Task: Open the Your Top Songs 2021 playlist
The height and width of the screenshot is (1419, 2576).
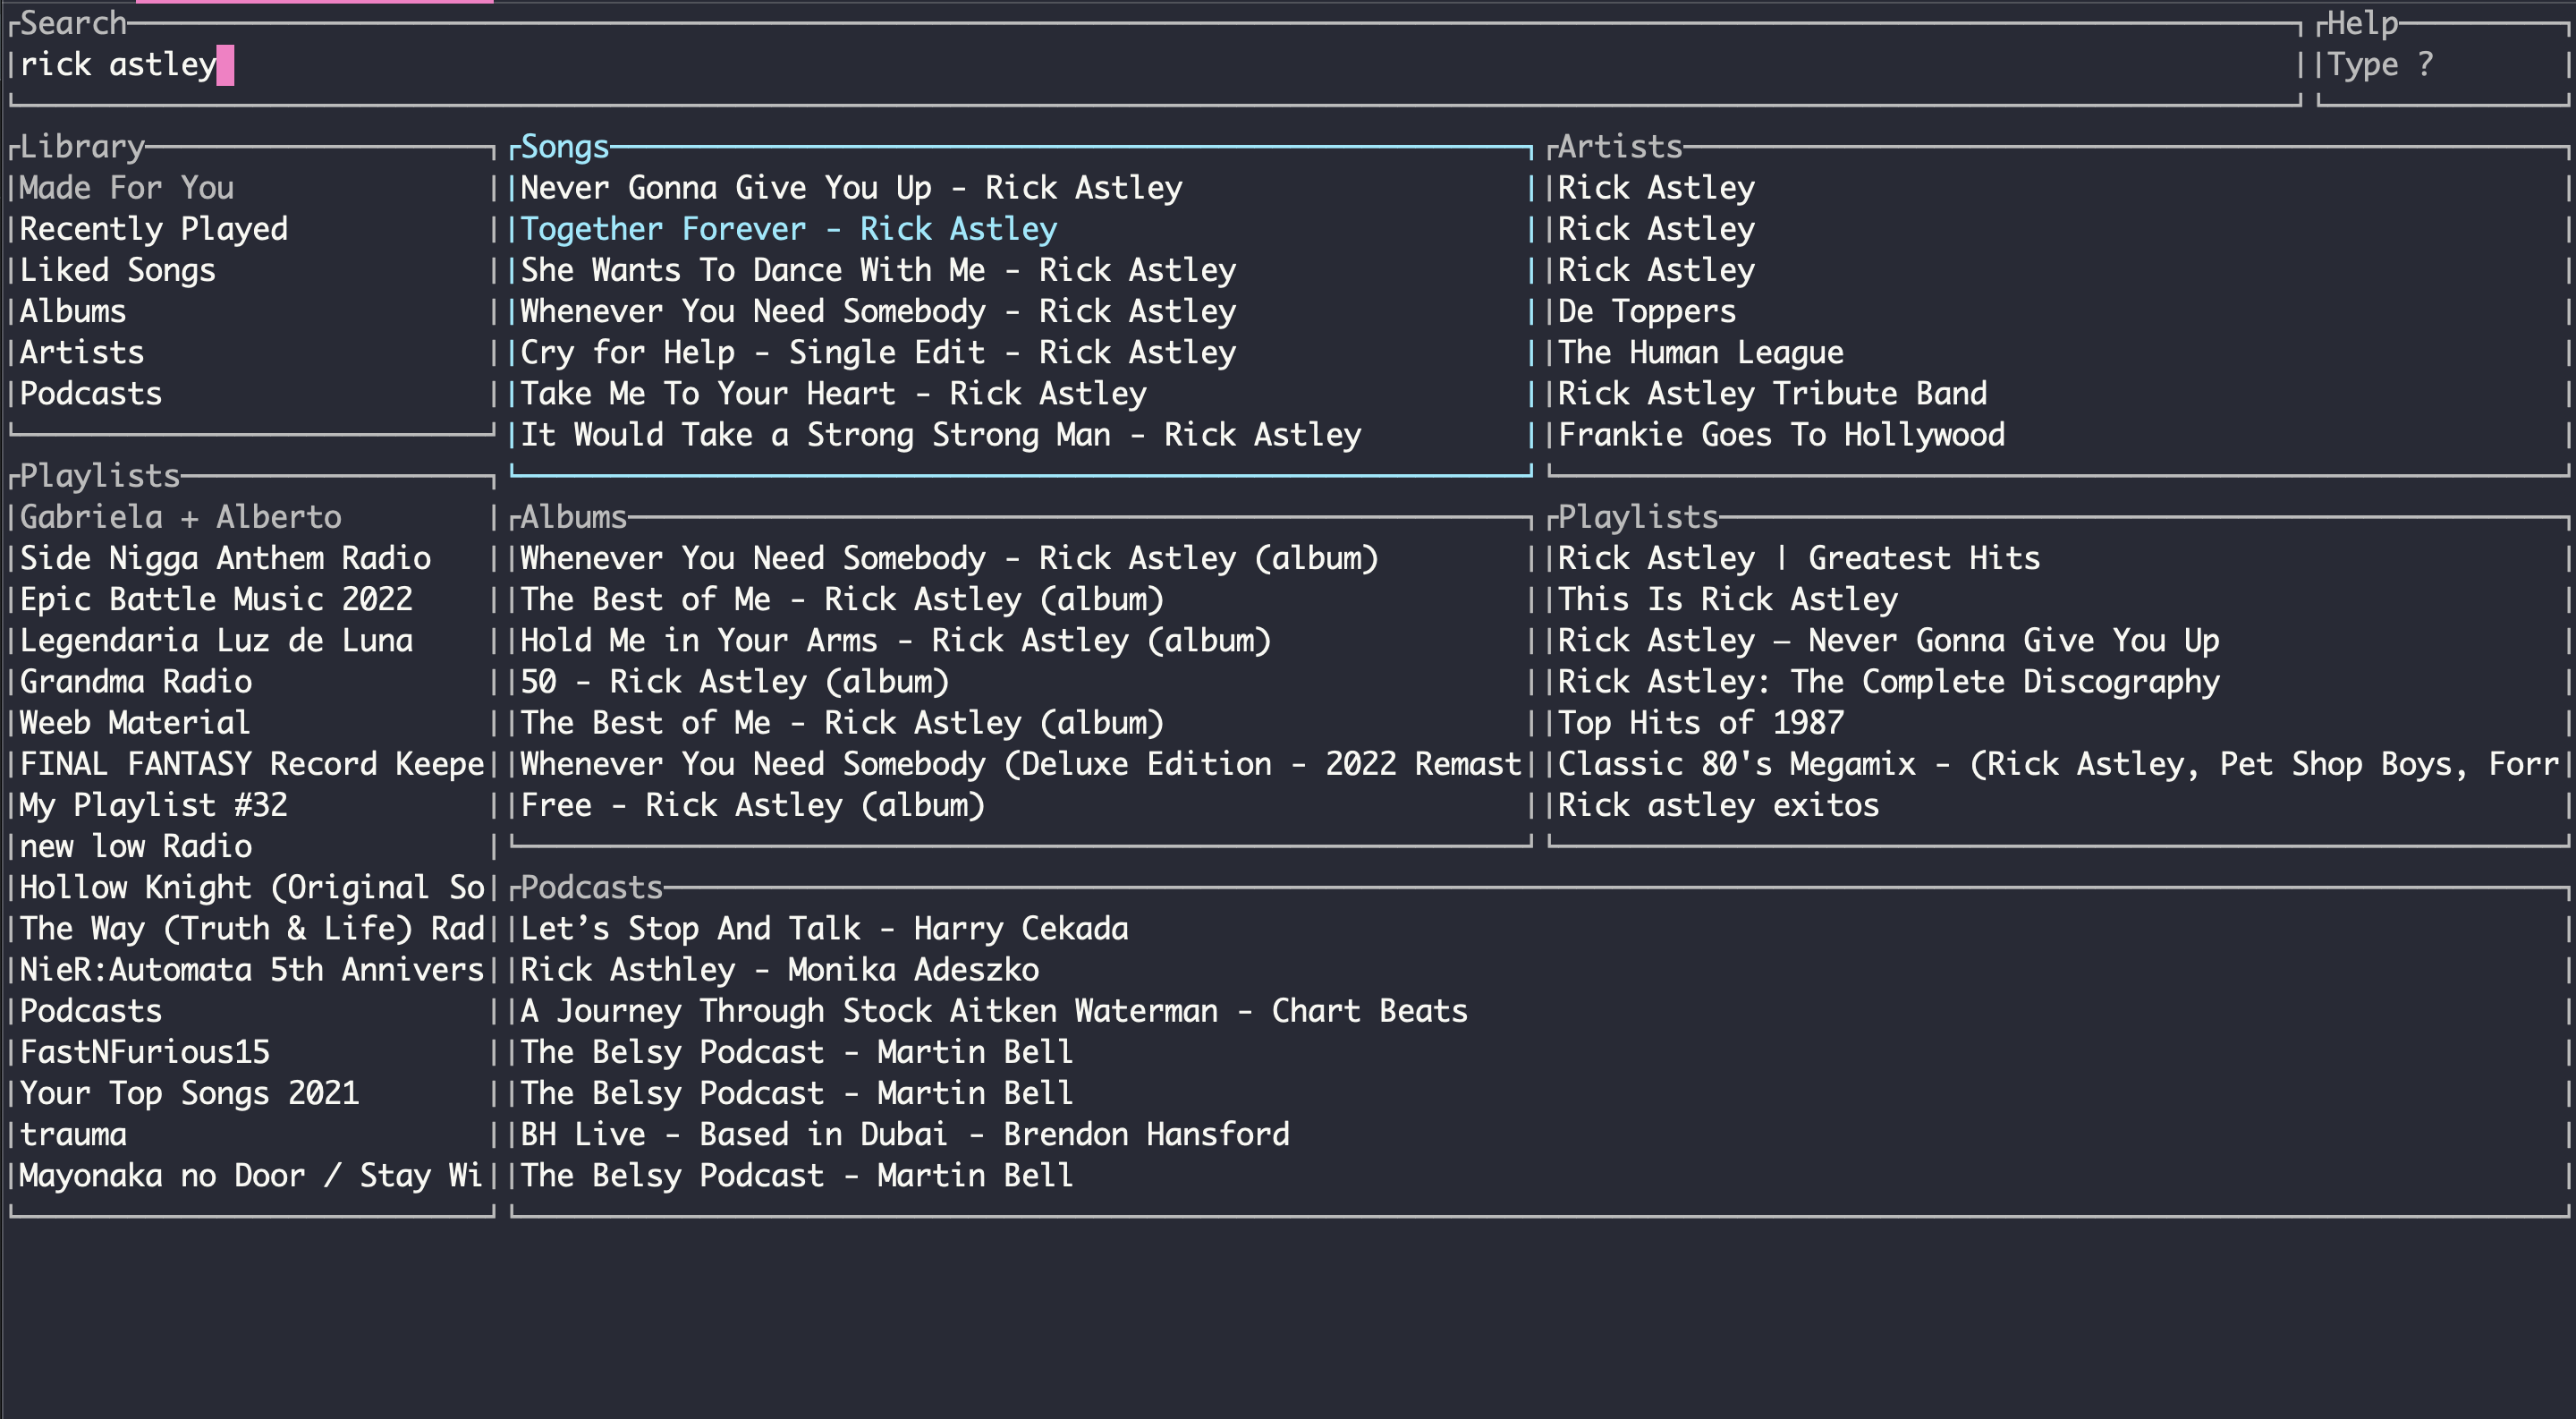Action: pos(189,1093)
